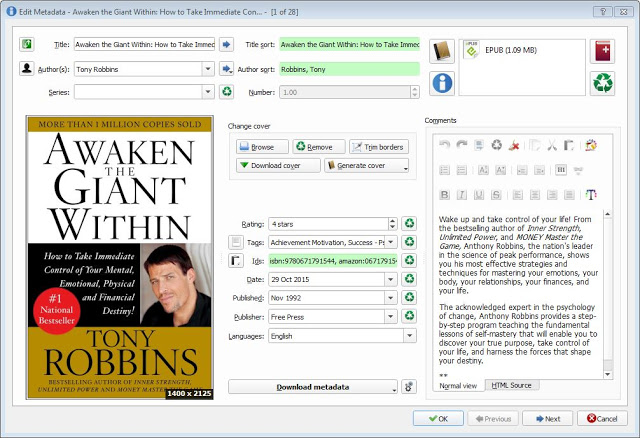The width and height of the screenshot is (640, 438).
Task: Open the Languages dropdown
Action: click(408, 336)
